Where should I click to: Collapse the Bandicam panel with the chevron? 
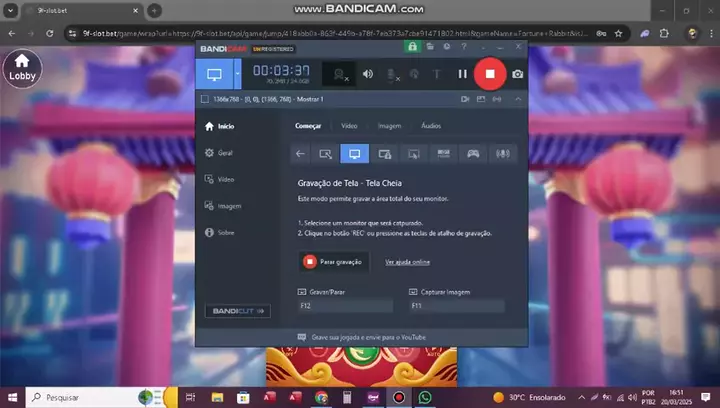[518, 99]
